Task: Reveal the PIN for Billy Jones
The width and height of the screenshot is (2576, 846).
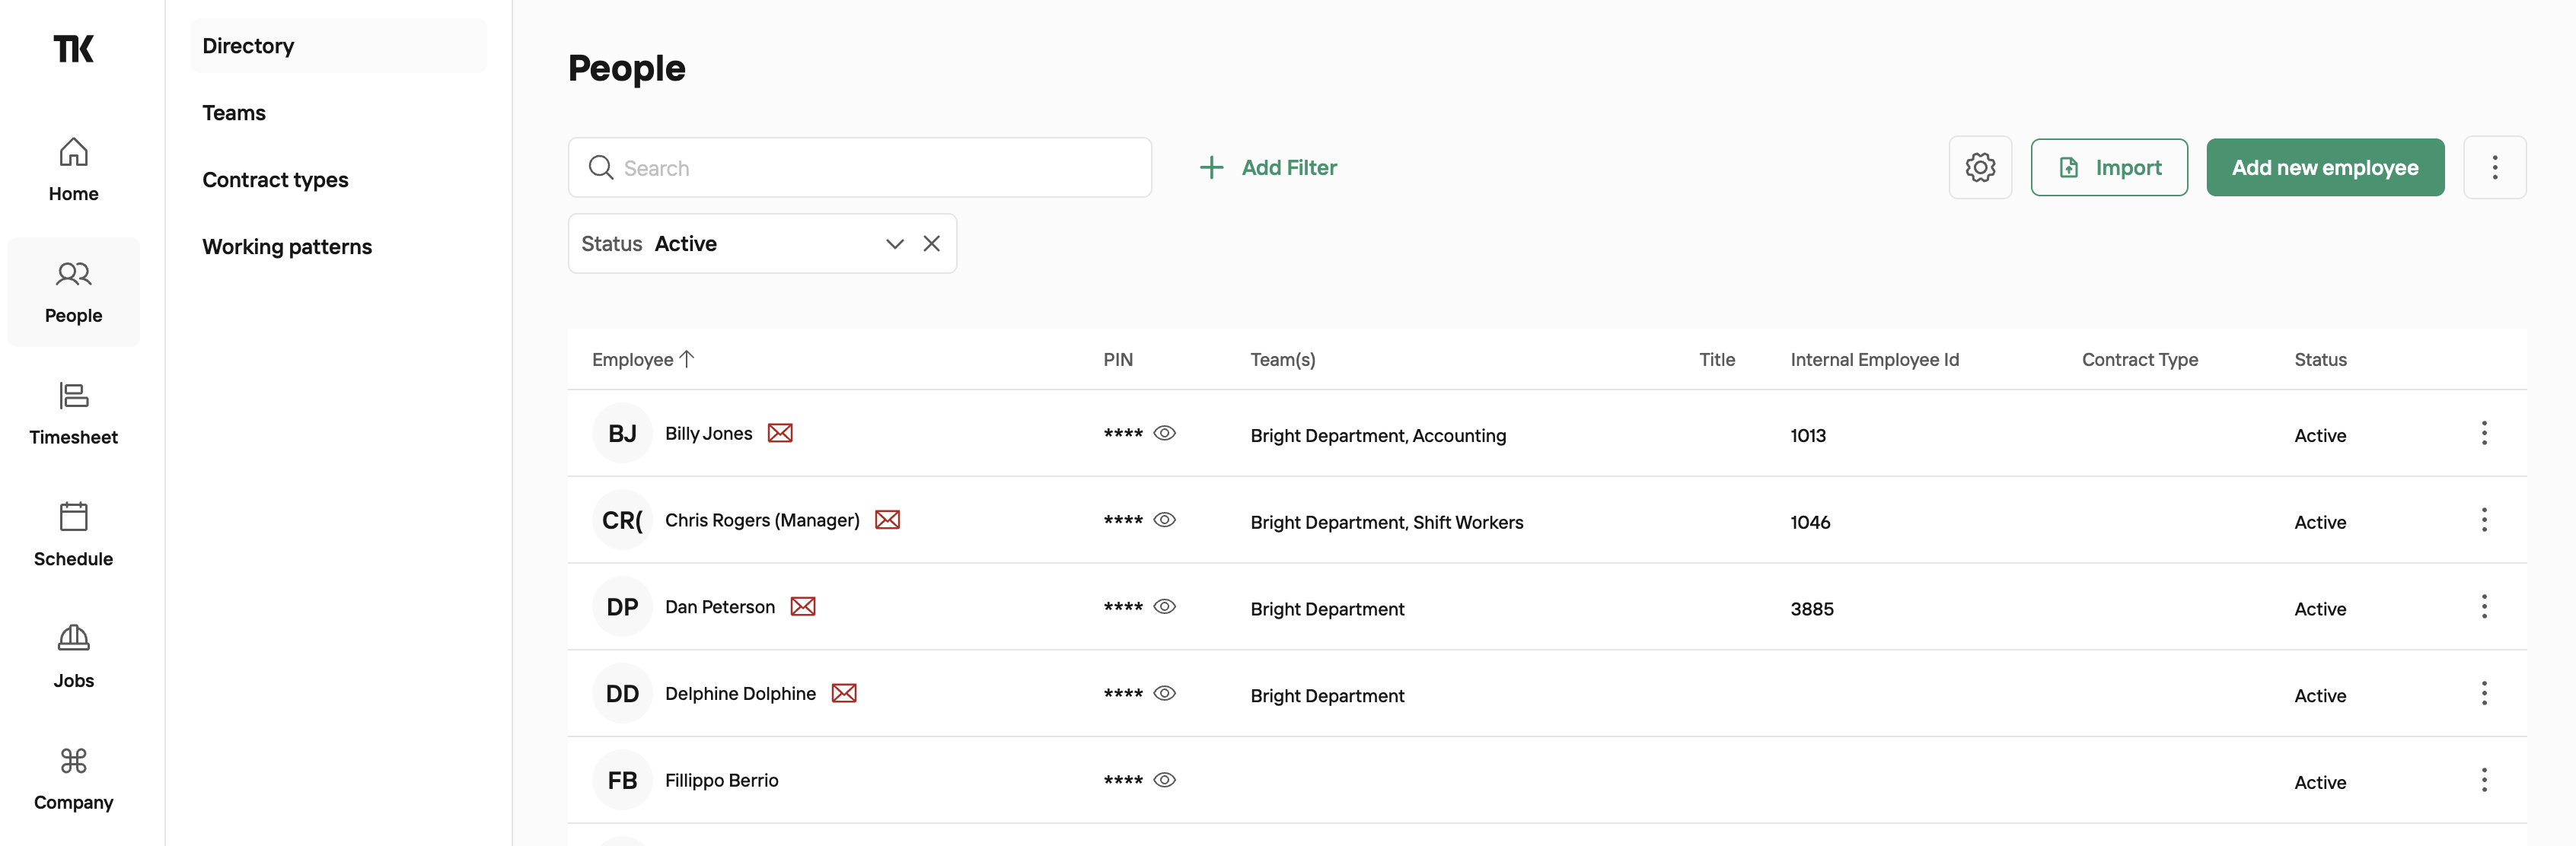Action: pyautogui.click(x=1164, y=433)
